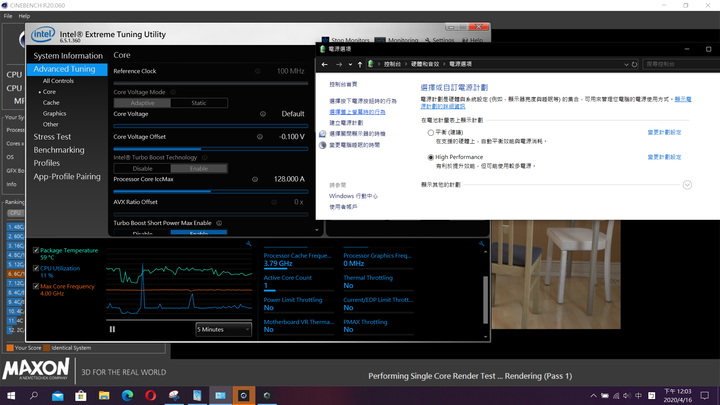
Task: Enable Turbo Boost Short Power Max
Action: (199, 233)
